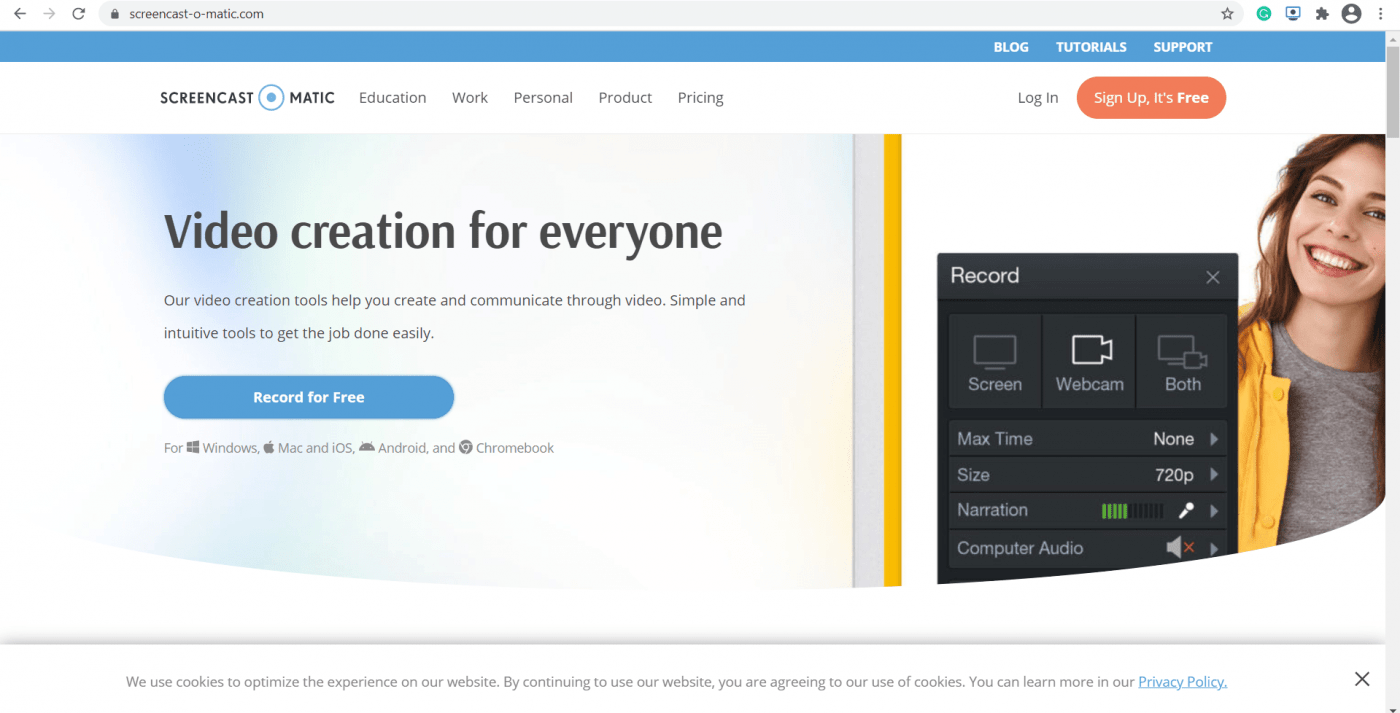Screen dimensions: 1400x713
Task: Bookmark this page with star icon
Action: click(x=1227, y=14)
